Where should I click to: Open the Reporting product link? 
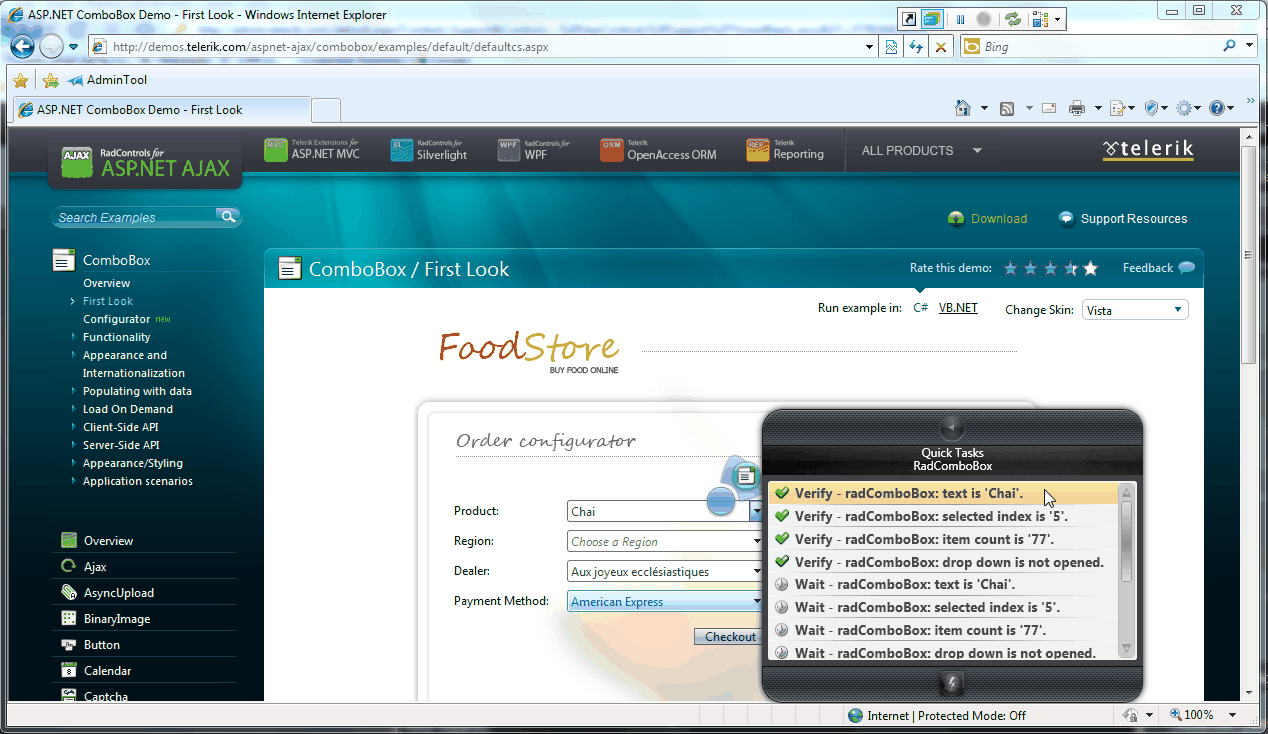tap(785, 150)
